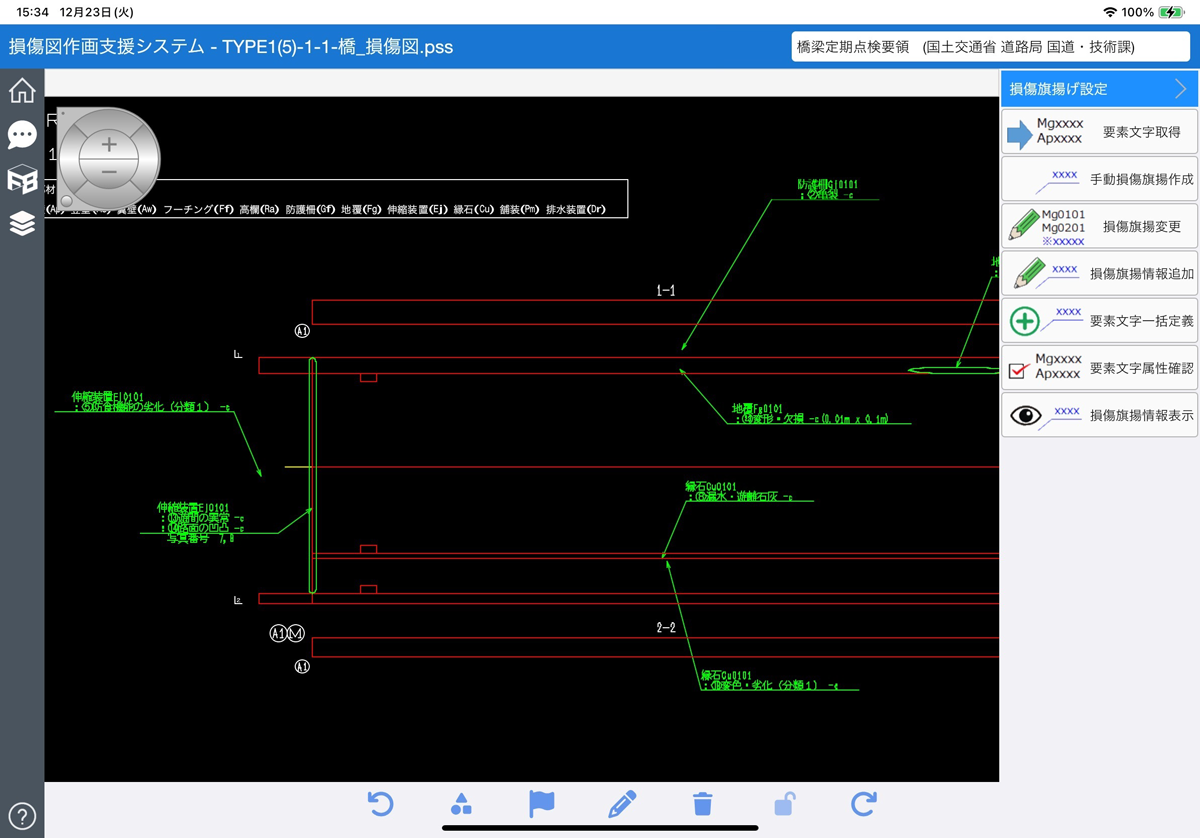Open the layers stack icon

tap(22, 223)
